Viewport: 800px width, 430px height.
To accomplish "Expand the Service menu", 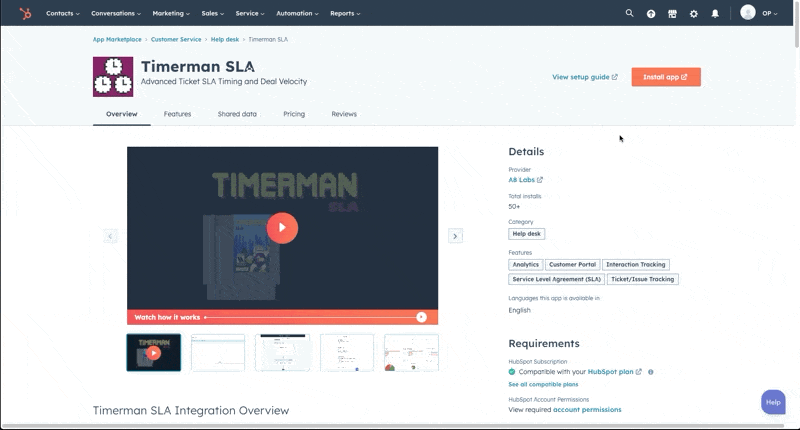I will (250, 13).
